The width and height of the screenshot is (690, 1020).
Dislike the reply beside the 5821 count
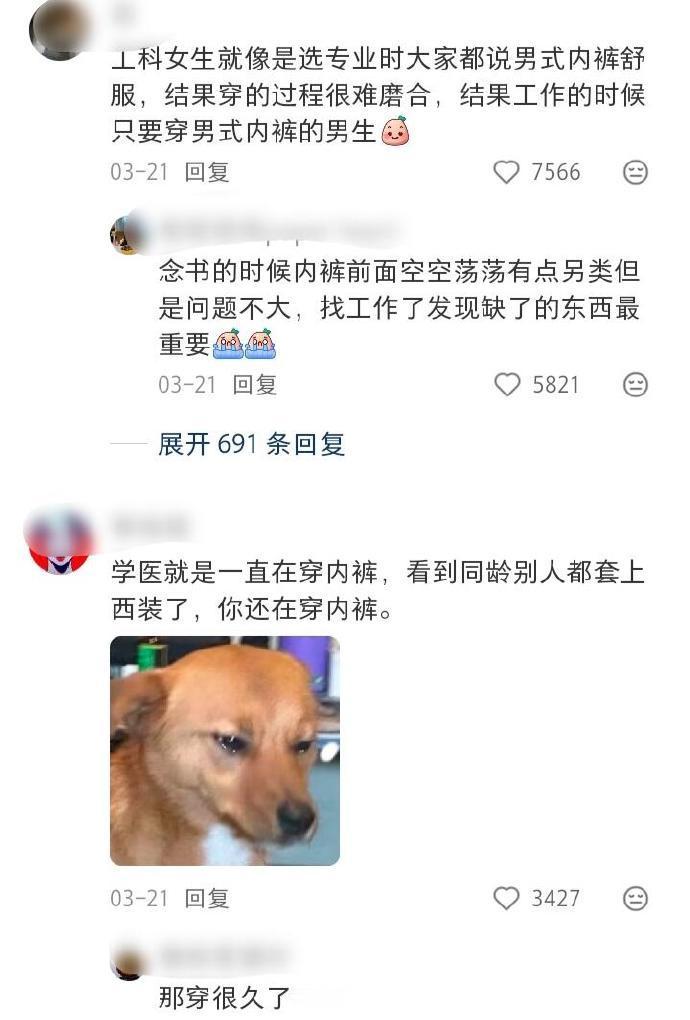point(635,384)
